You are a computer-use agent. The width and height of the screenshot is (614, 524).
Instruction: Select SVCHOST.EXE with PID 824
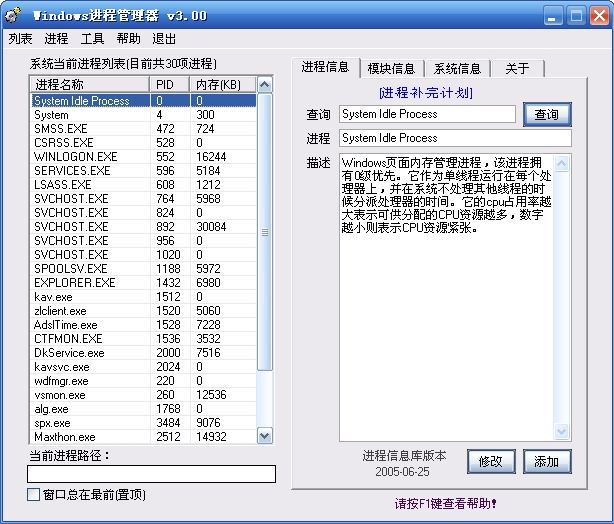[144, 213]
